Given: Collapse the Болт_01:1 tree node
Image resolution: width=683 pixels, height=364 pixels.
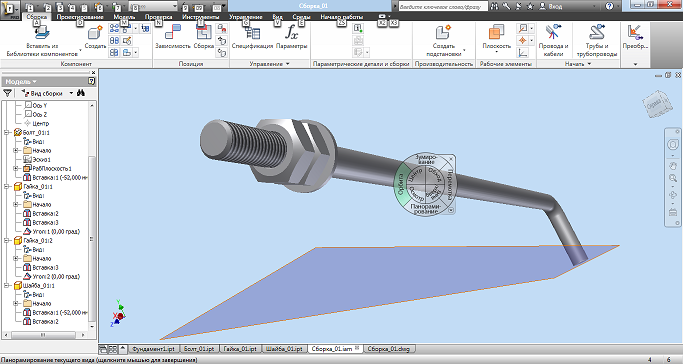Looking at the screenshot, I should (x=7, y=132).
